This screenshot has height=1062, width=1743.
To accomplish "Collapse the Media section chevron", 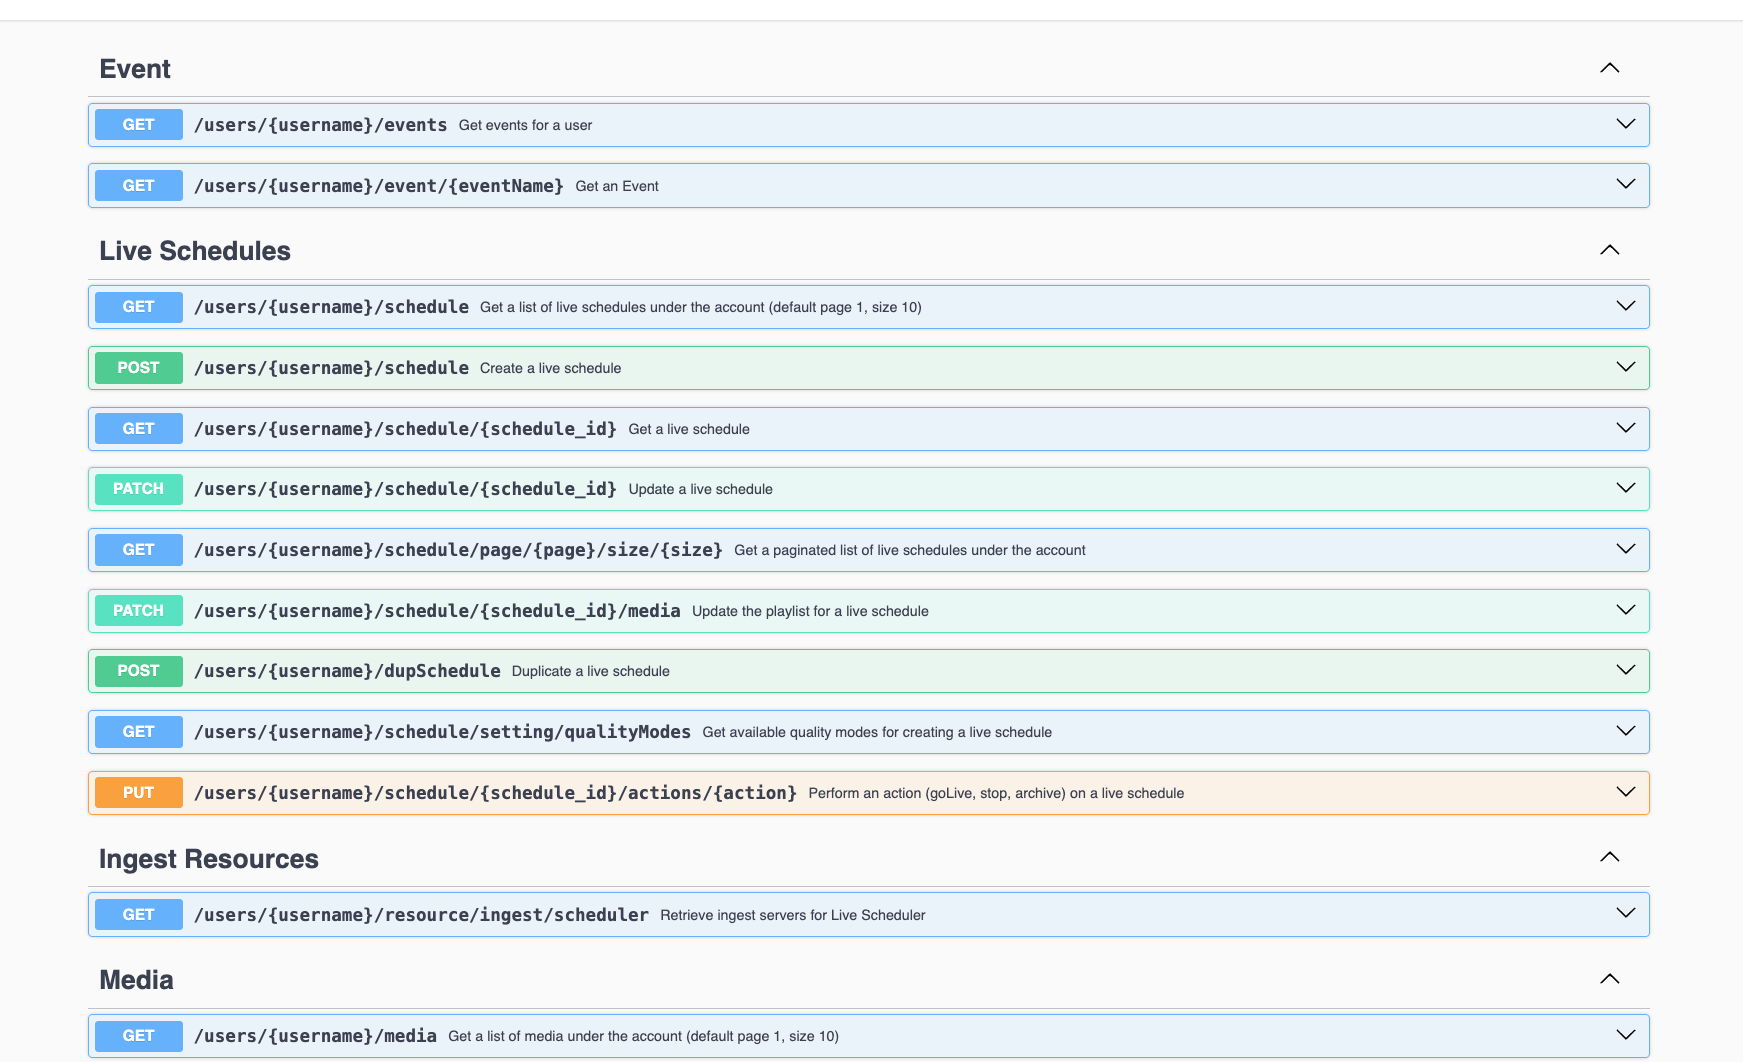I will [x=1609, y=979].
